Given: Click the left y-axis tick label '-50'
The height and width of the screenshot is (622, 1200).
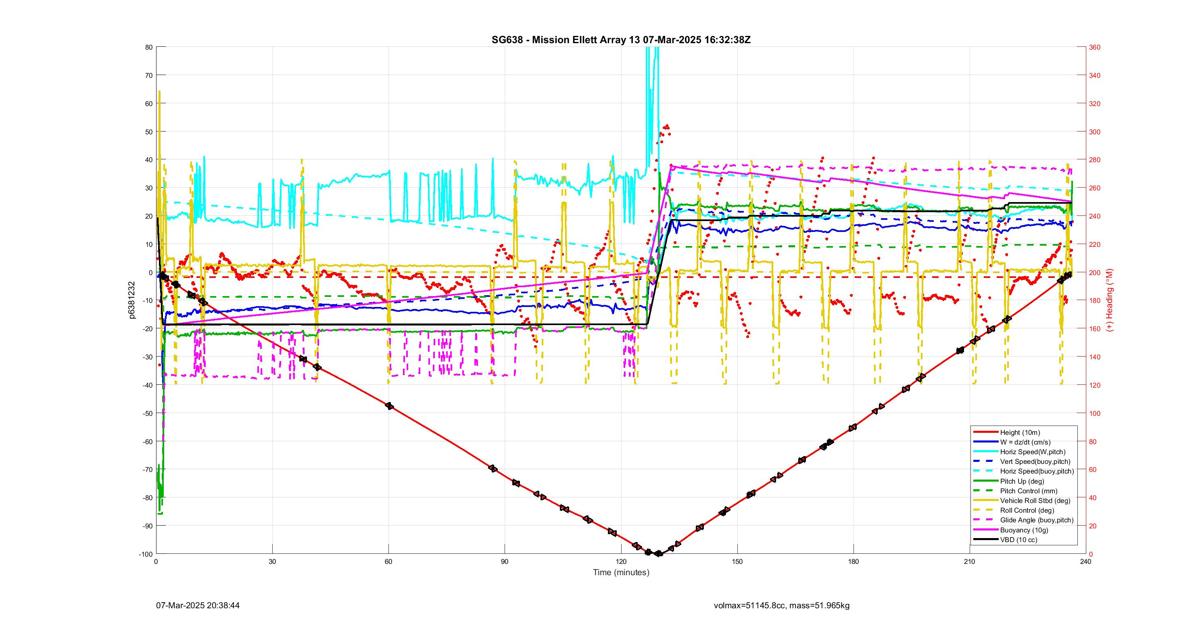Looking at the screenshot, I should (x=147, y=413).
